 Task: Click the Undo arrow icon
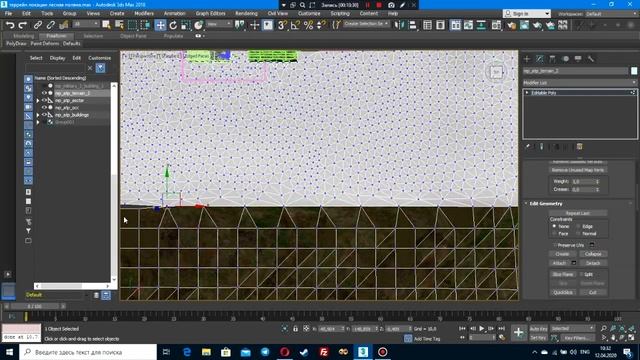10,25
